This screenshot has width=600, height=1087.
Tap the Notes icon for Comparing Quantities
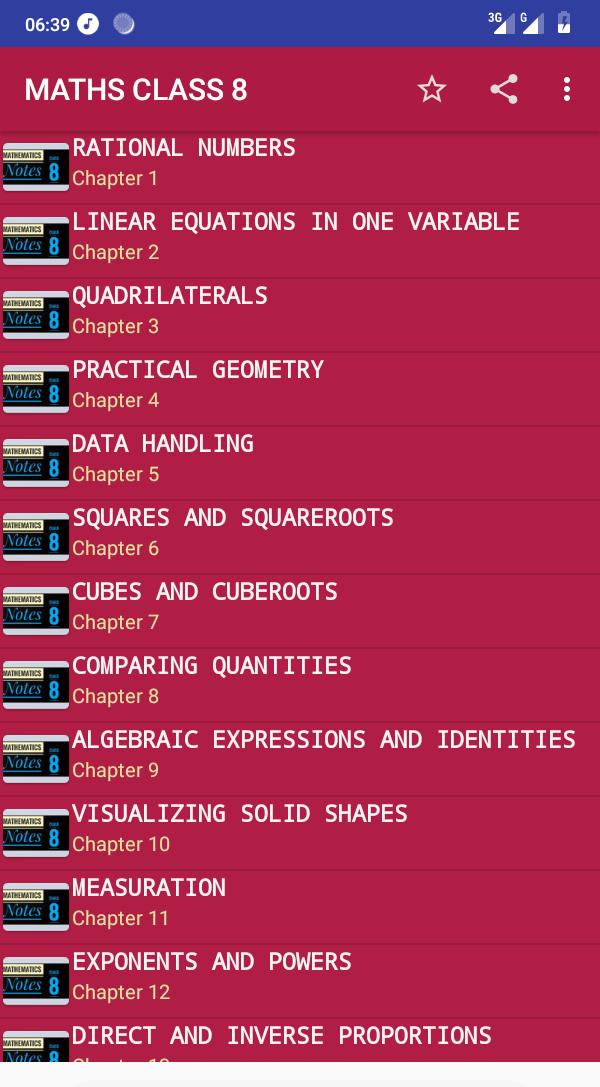click(x=36, y=685)
